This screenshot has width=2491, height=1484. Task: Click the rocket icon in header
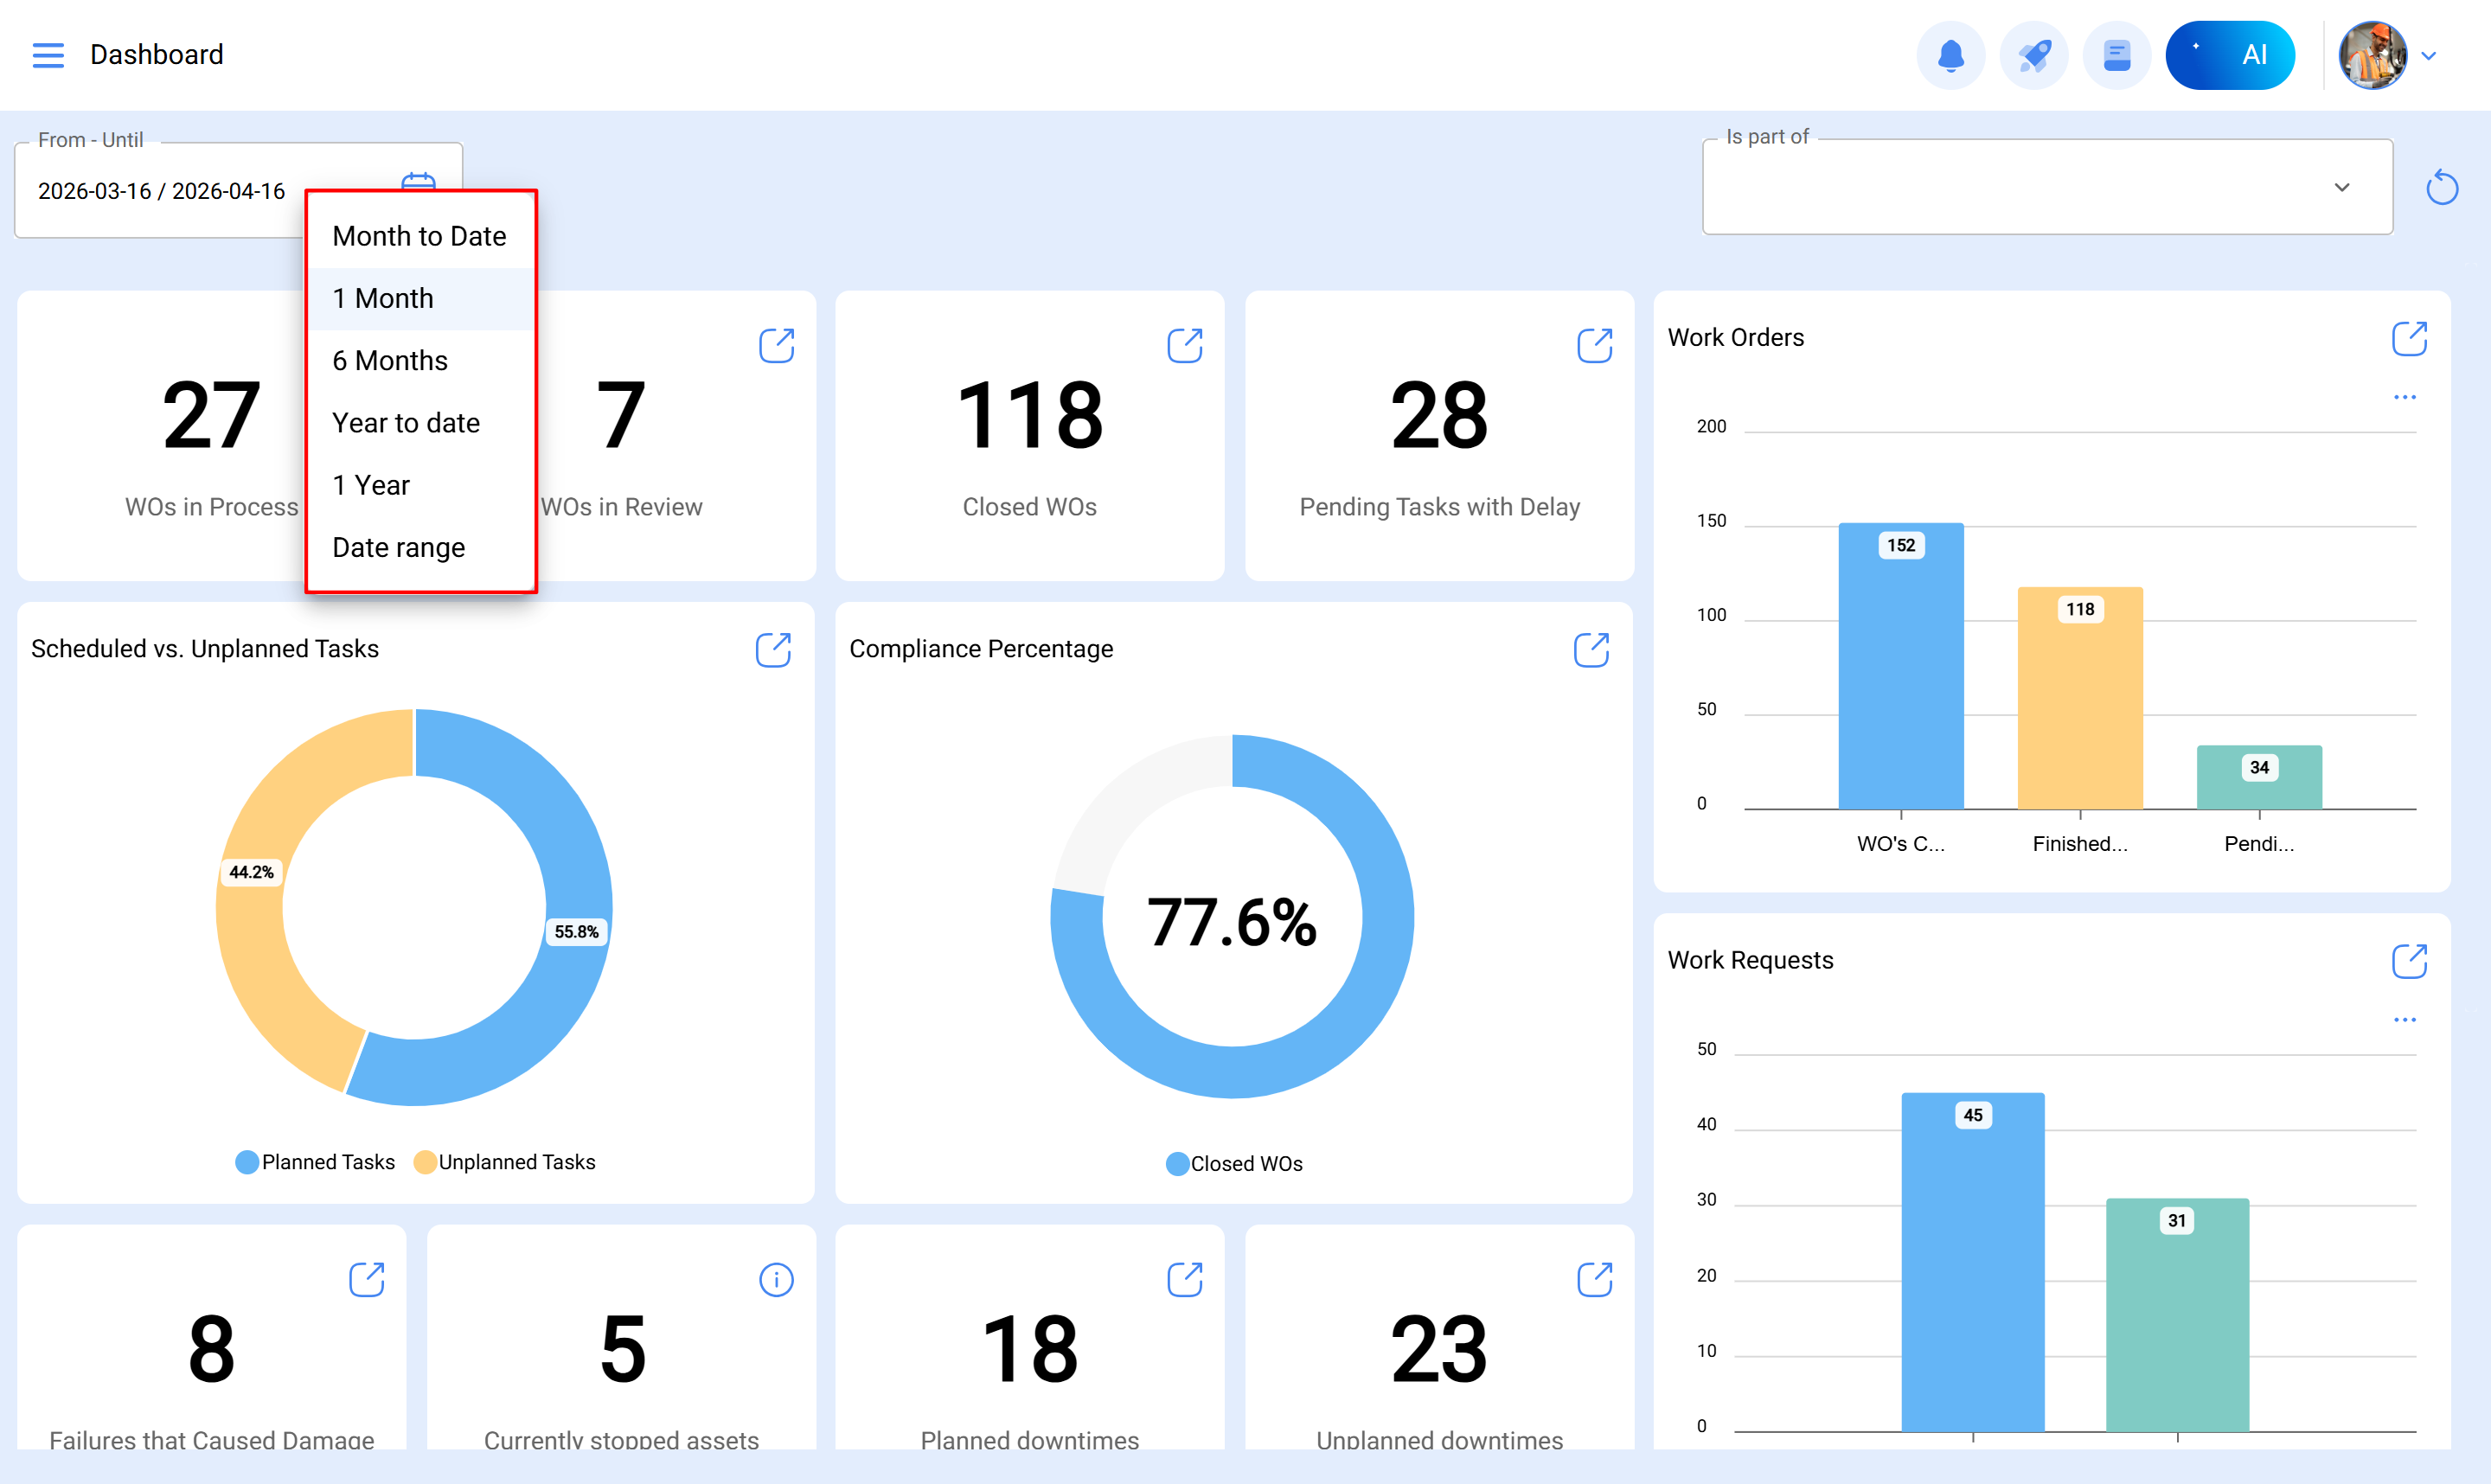pyautogui.click(x=2033, y=55)
